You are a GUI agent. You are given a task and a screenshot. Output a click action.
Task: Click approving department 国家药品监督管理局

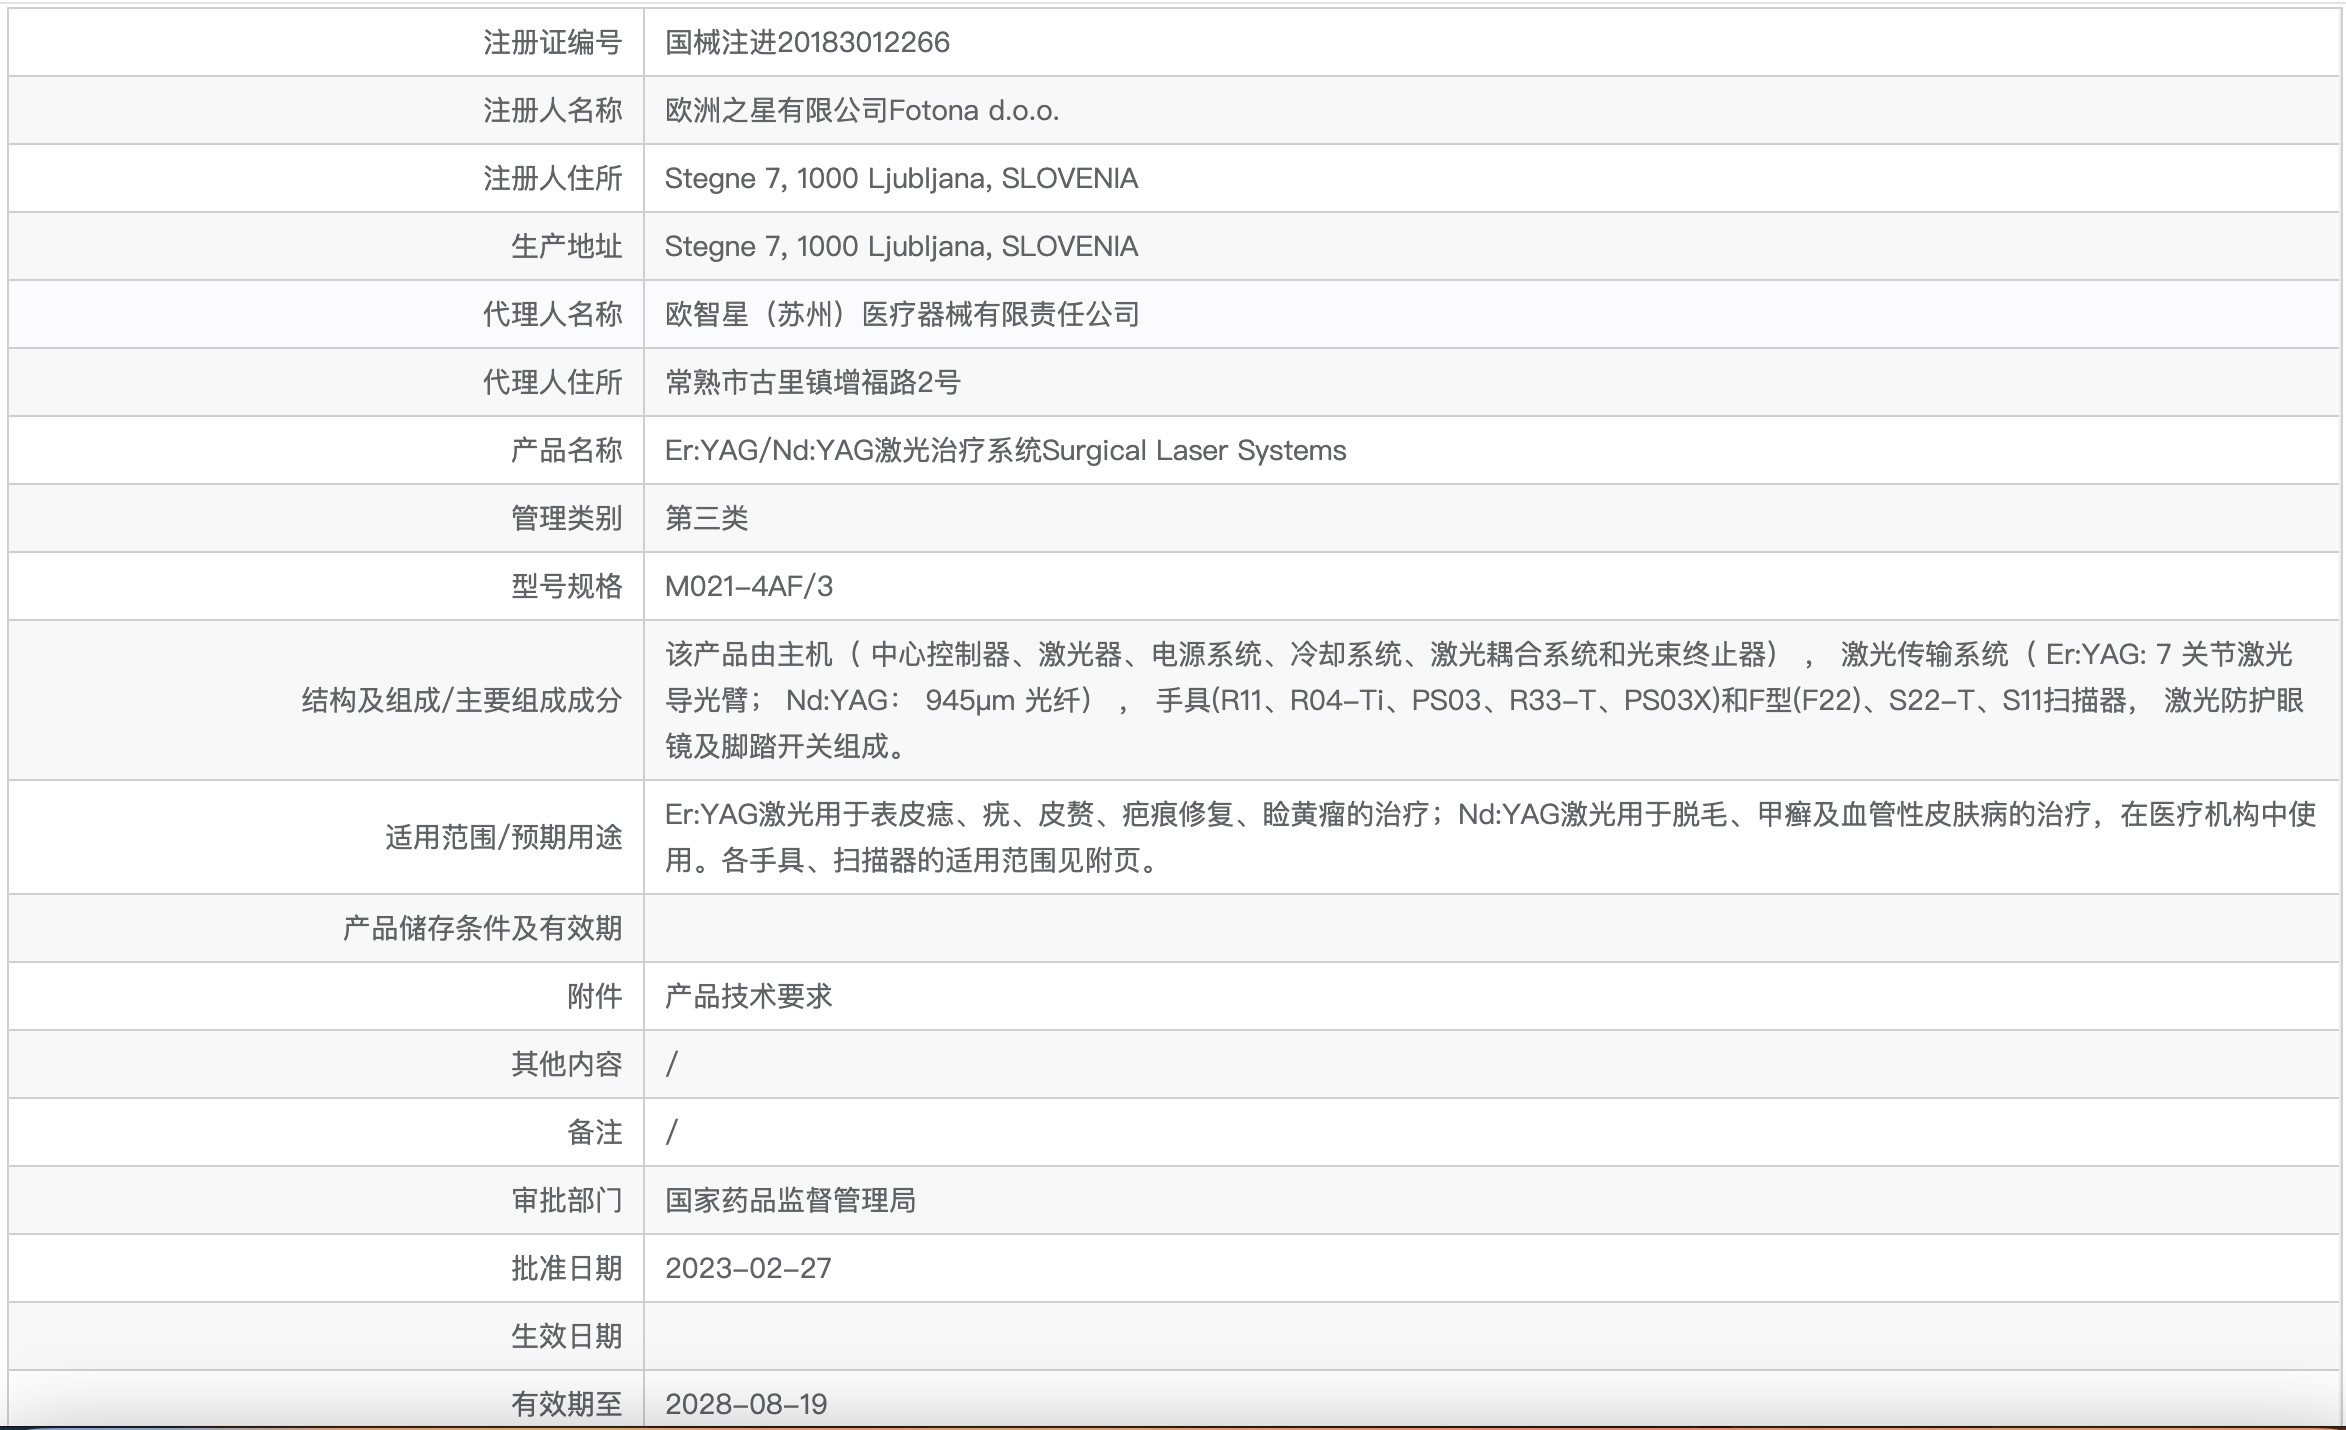[x=790, y=1200]
